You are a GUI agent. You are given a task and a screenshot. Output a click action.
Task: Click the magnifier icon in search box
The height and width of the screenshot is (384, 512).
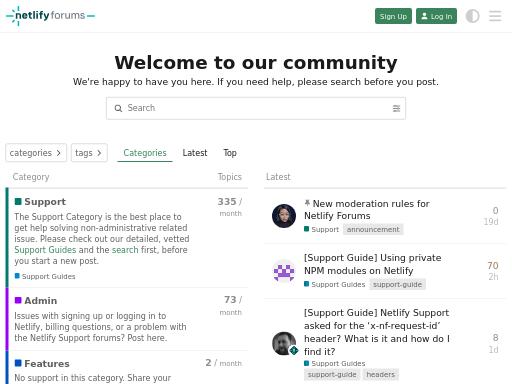coord(118,108)
